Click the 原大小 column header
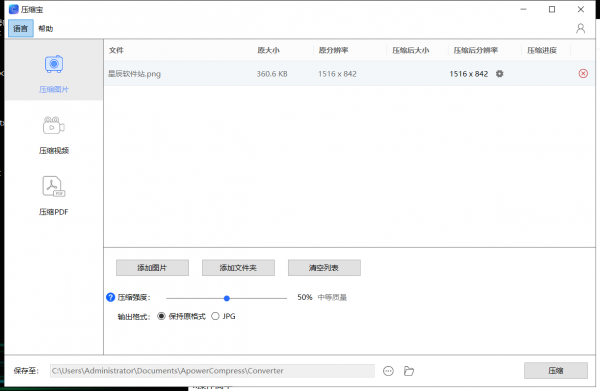 tap(268, 50)
